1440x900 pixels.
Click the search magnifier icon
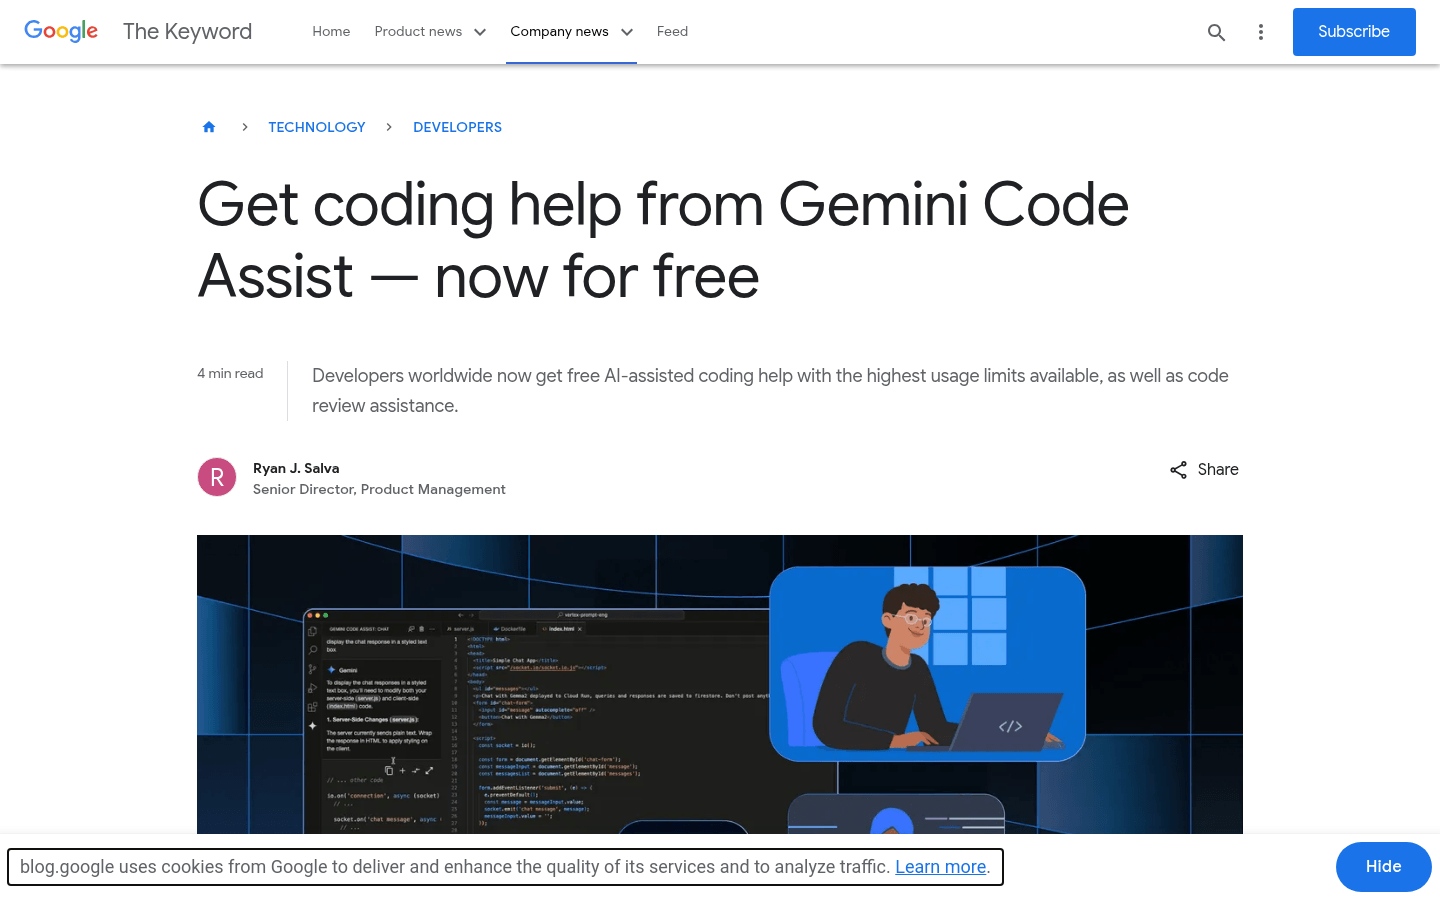coord(1216,32)
